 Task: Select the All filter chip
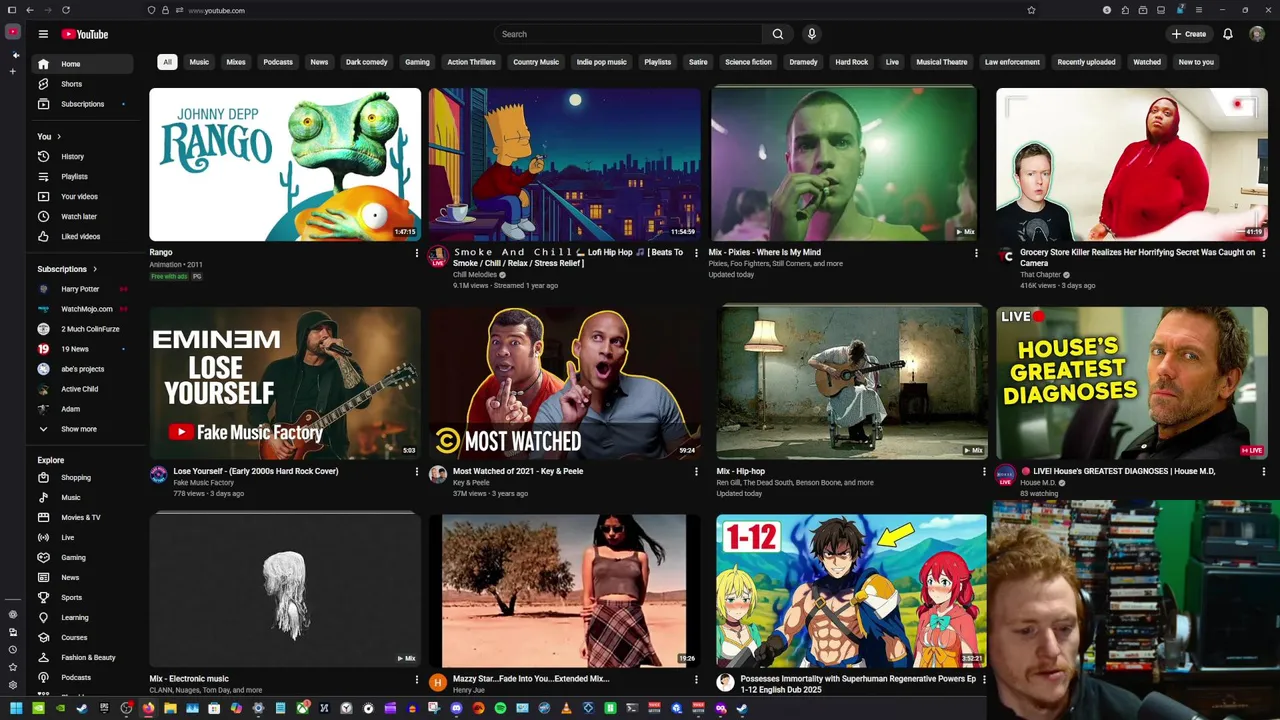tap(167, 62)
